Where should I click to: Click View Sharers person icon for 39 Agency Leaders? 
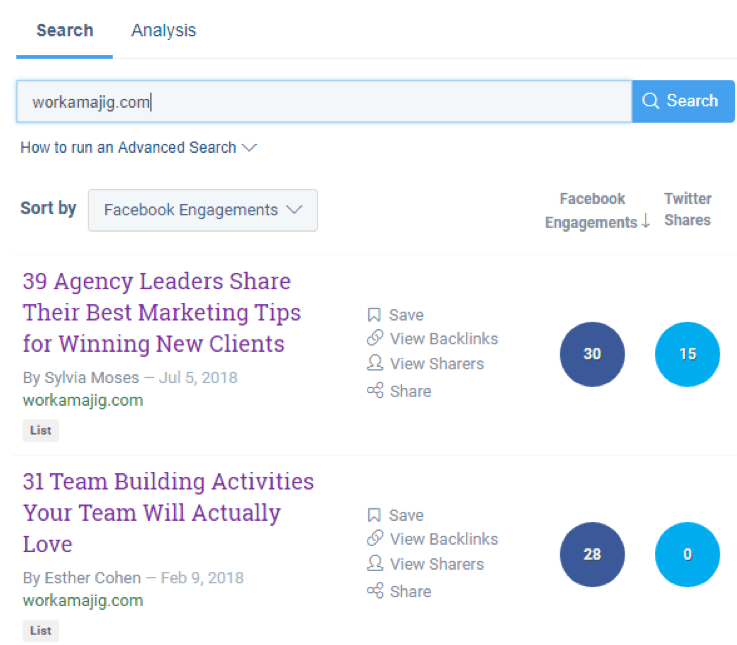coord(375,364)
